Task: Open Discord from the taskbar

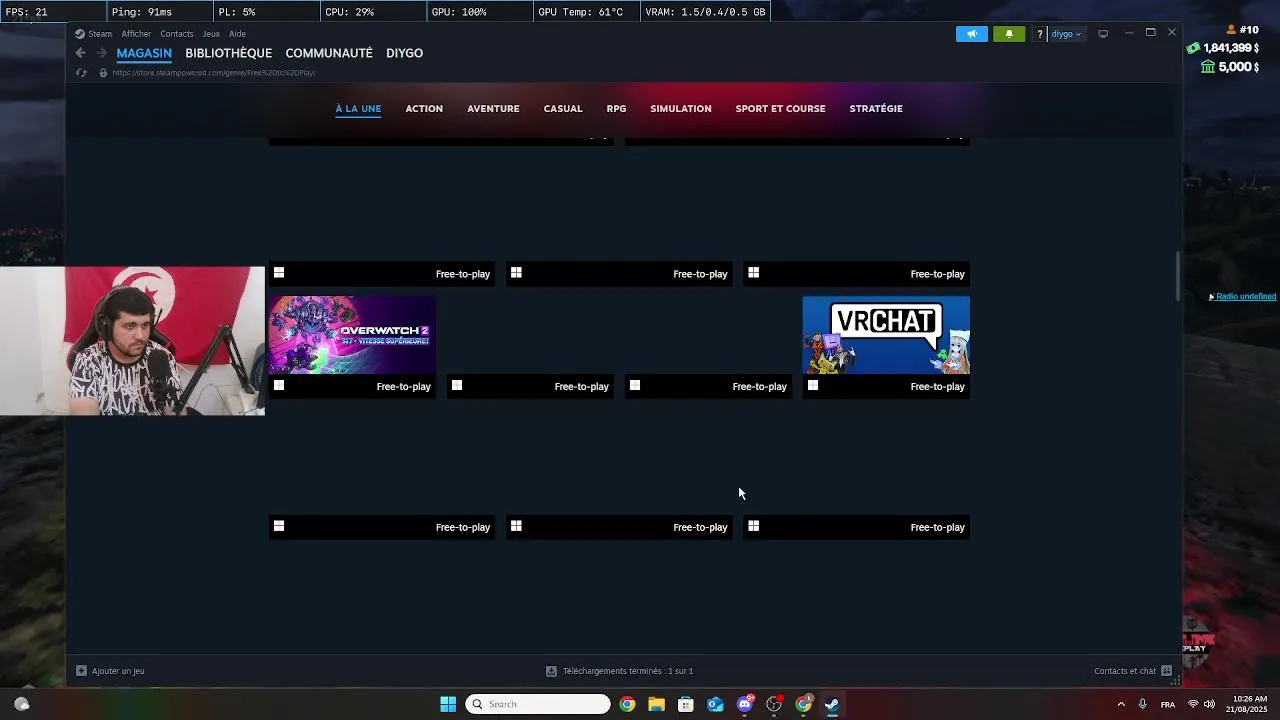Action: [x=745, y=704]
